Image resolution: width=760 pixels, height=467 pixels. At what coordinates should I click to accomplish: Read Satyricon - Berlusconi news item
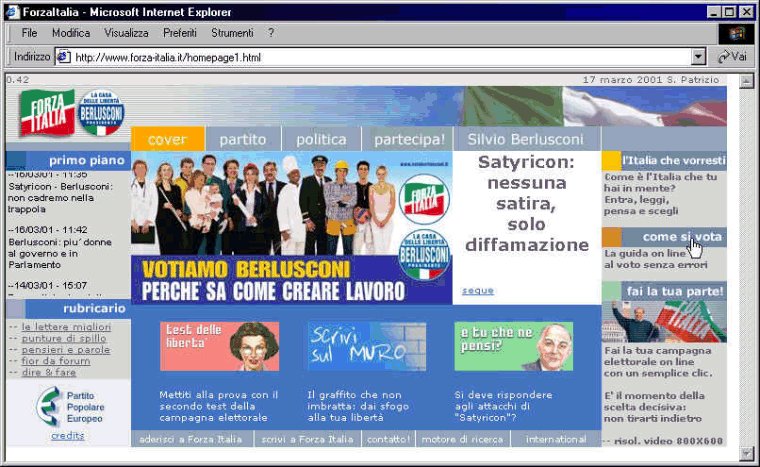(x=61, y=198)
